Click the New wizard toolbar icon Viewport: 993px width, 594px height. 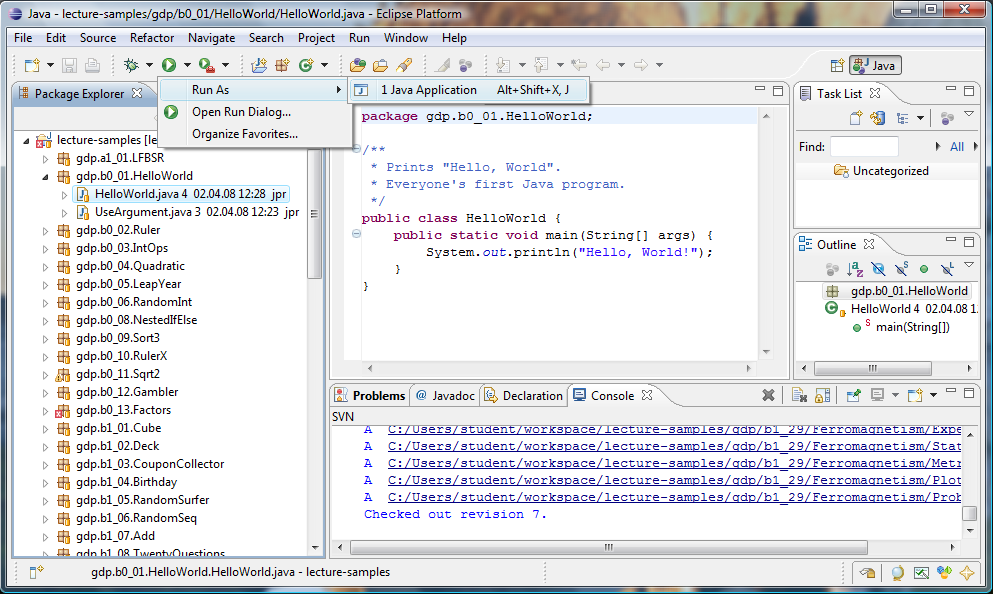[32, 65]
